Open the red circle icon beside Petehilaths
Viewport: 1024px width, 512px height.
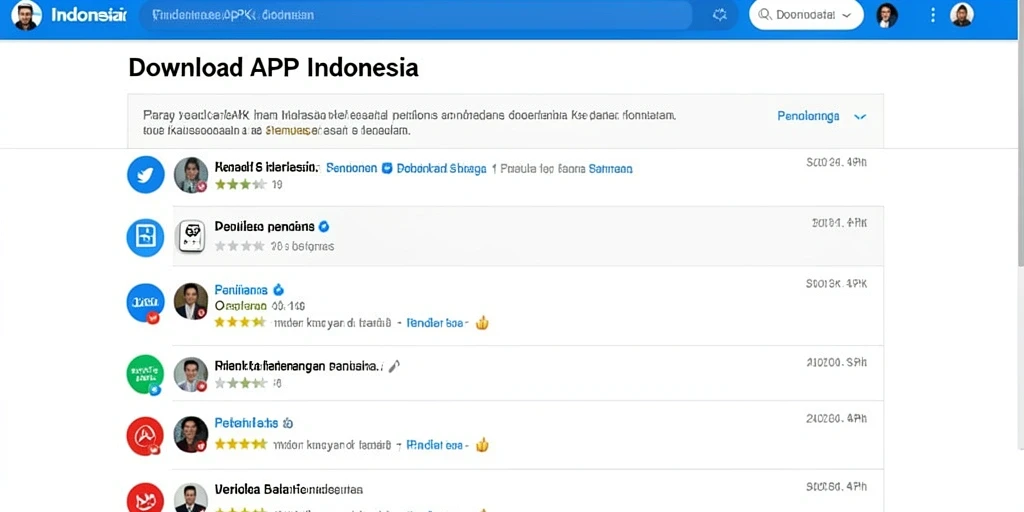(145, 436)
